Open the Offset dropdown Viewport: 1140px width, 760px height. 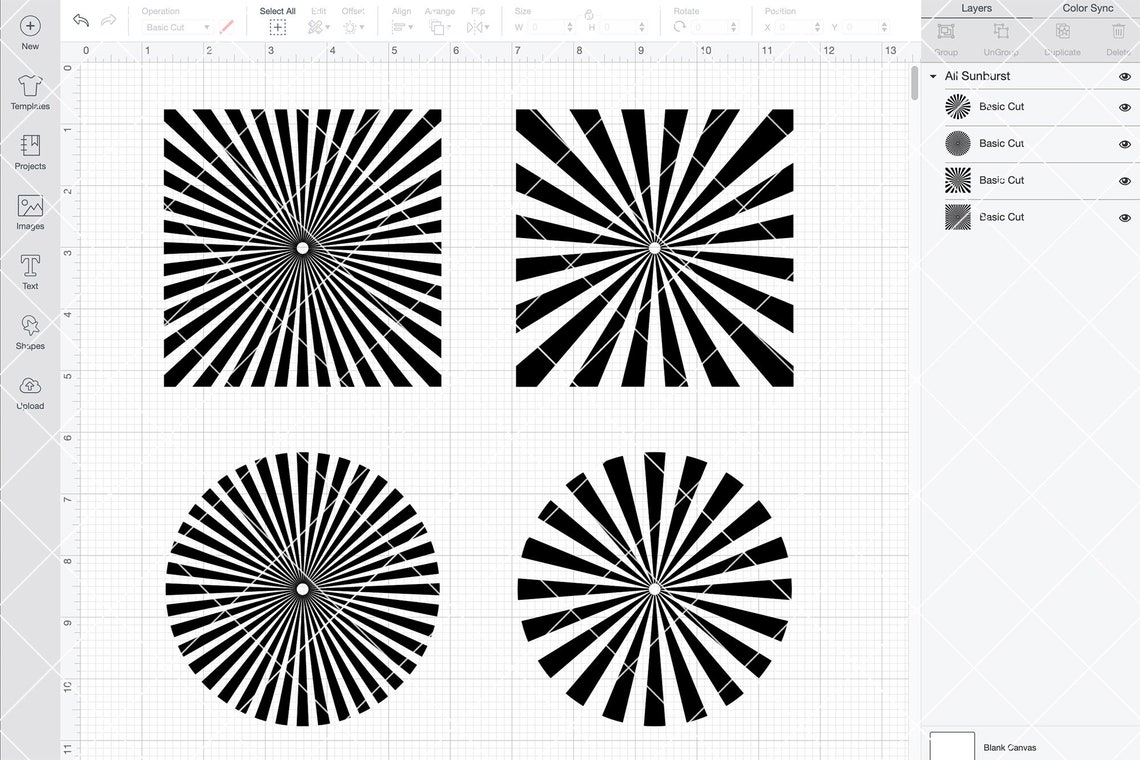(x=352, y=27)
